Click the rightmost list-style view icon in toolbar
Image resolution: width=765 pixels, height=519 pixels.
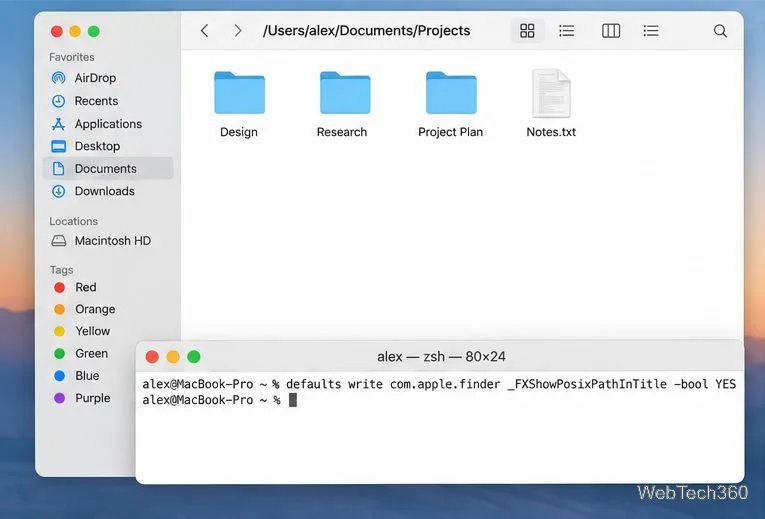[x=651, y=31]
